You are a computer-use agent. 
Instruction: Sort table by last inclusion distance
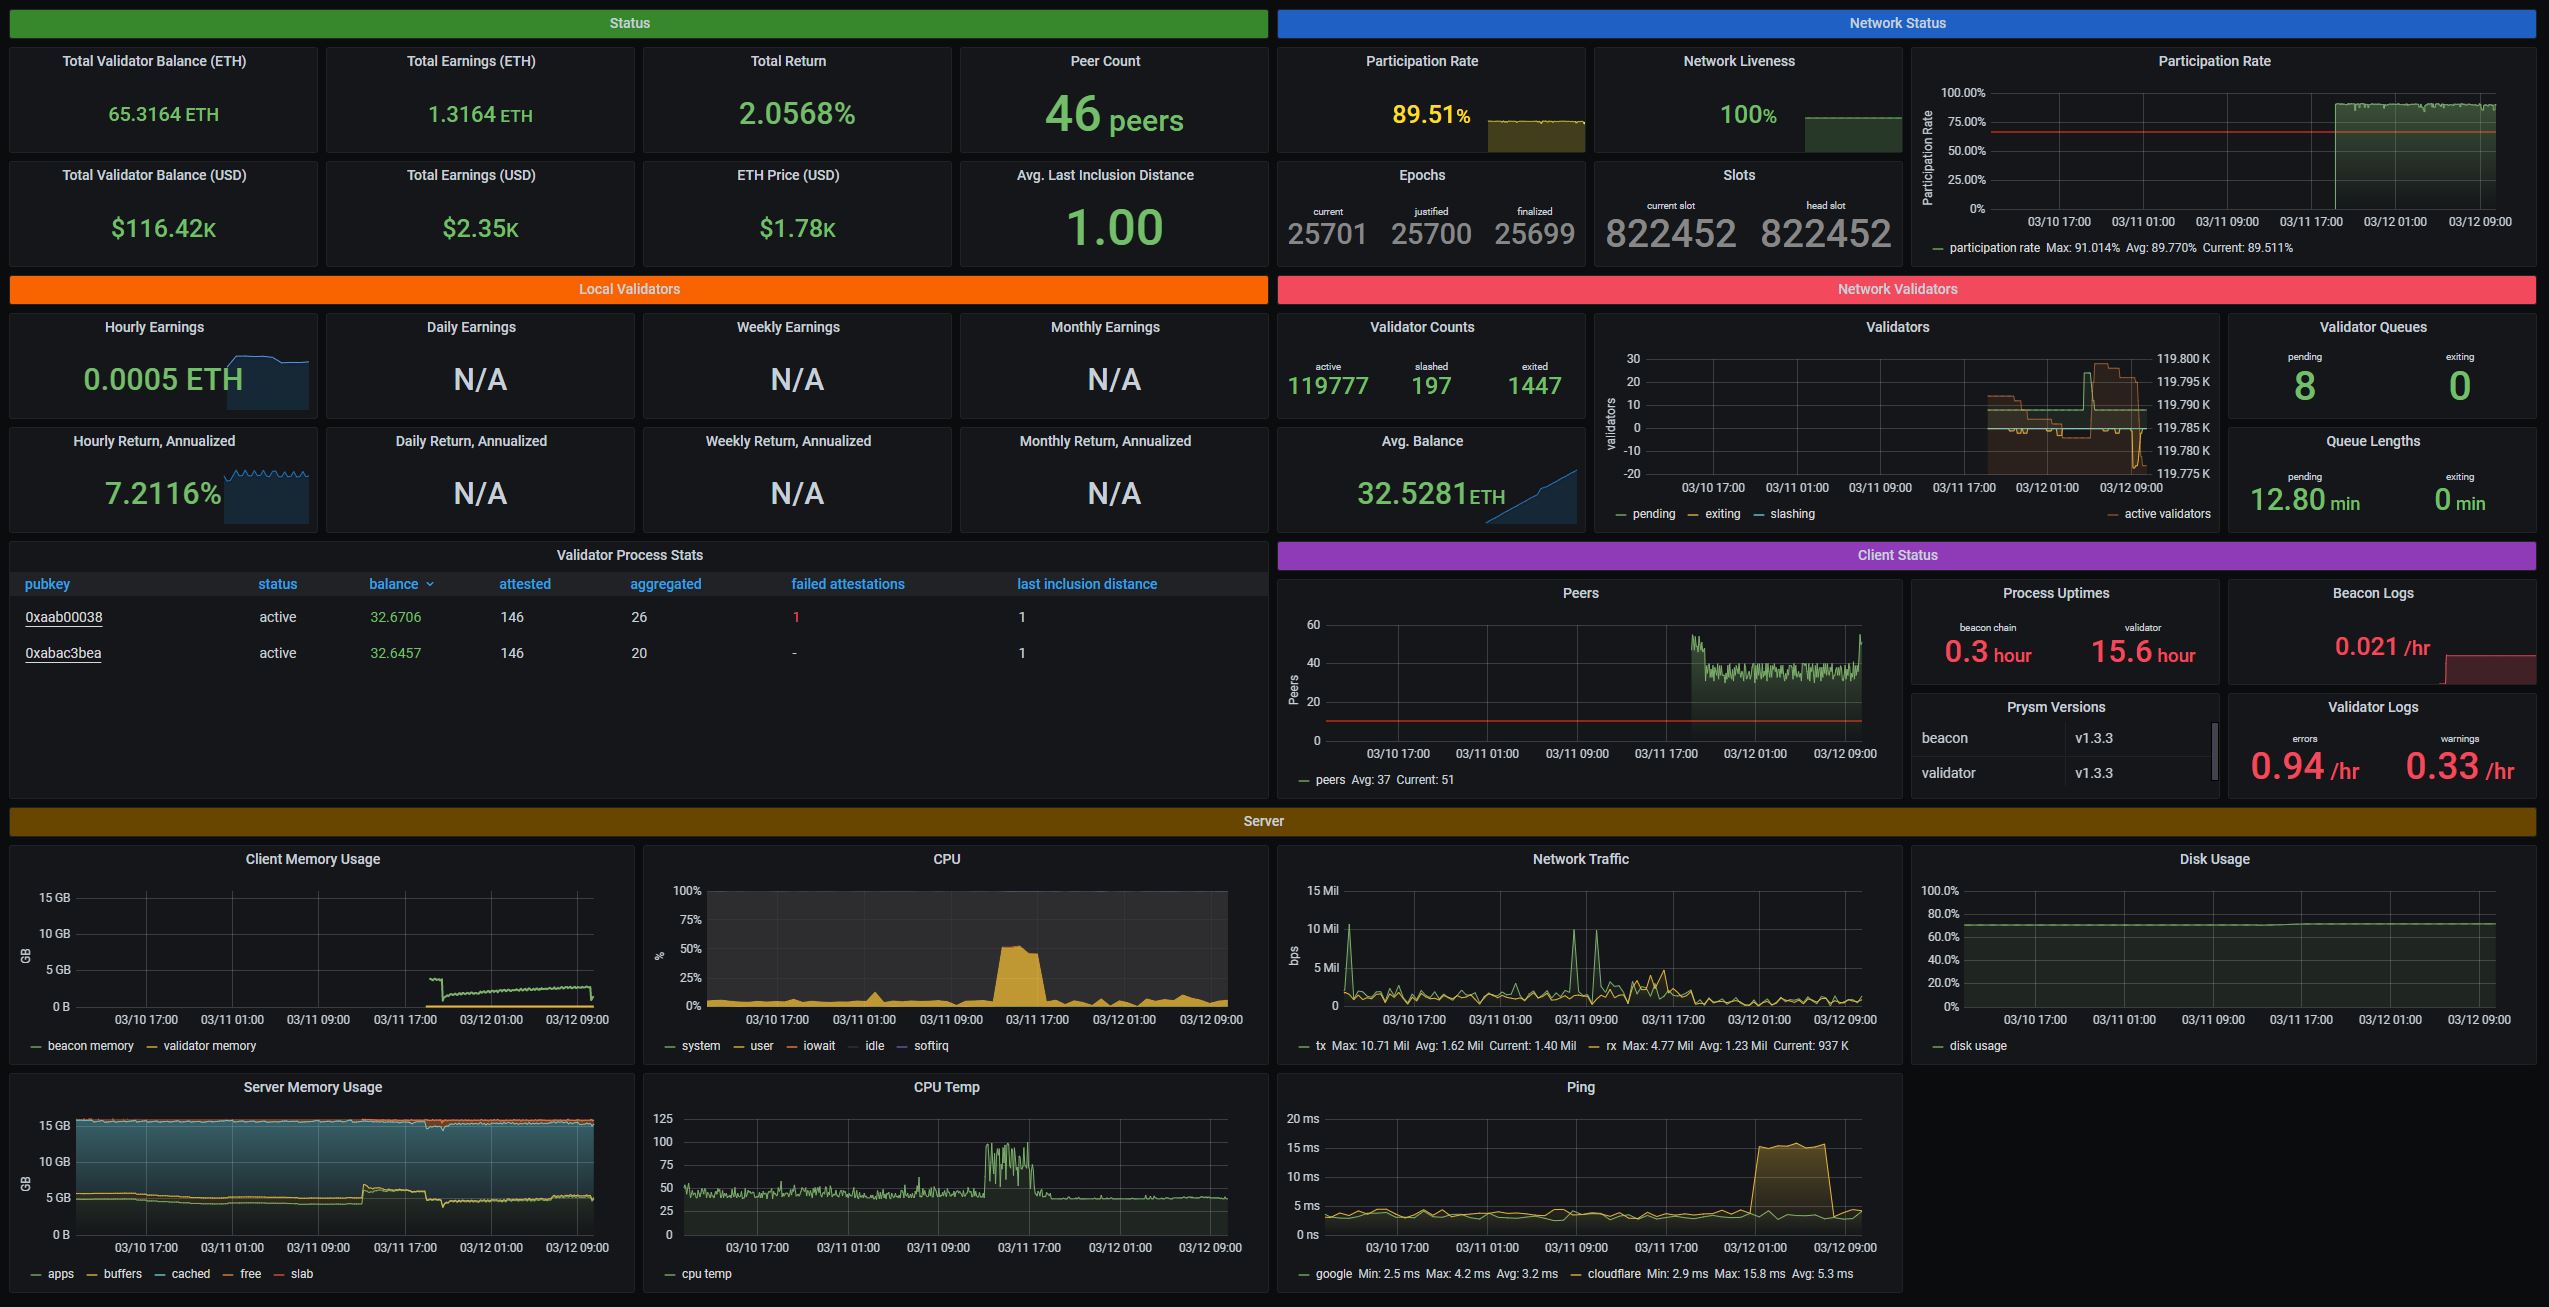tap(1086, 584)
